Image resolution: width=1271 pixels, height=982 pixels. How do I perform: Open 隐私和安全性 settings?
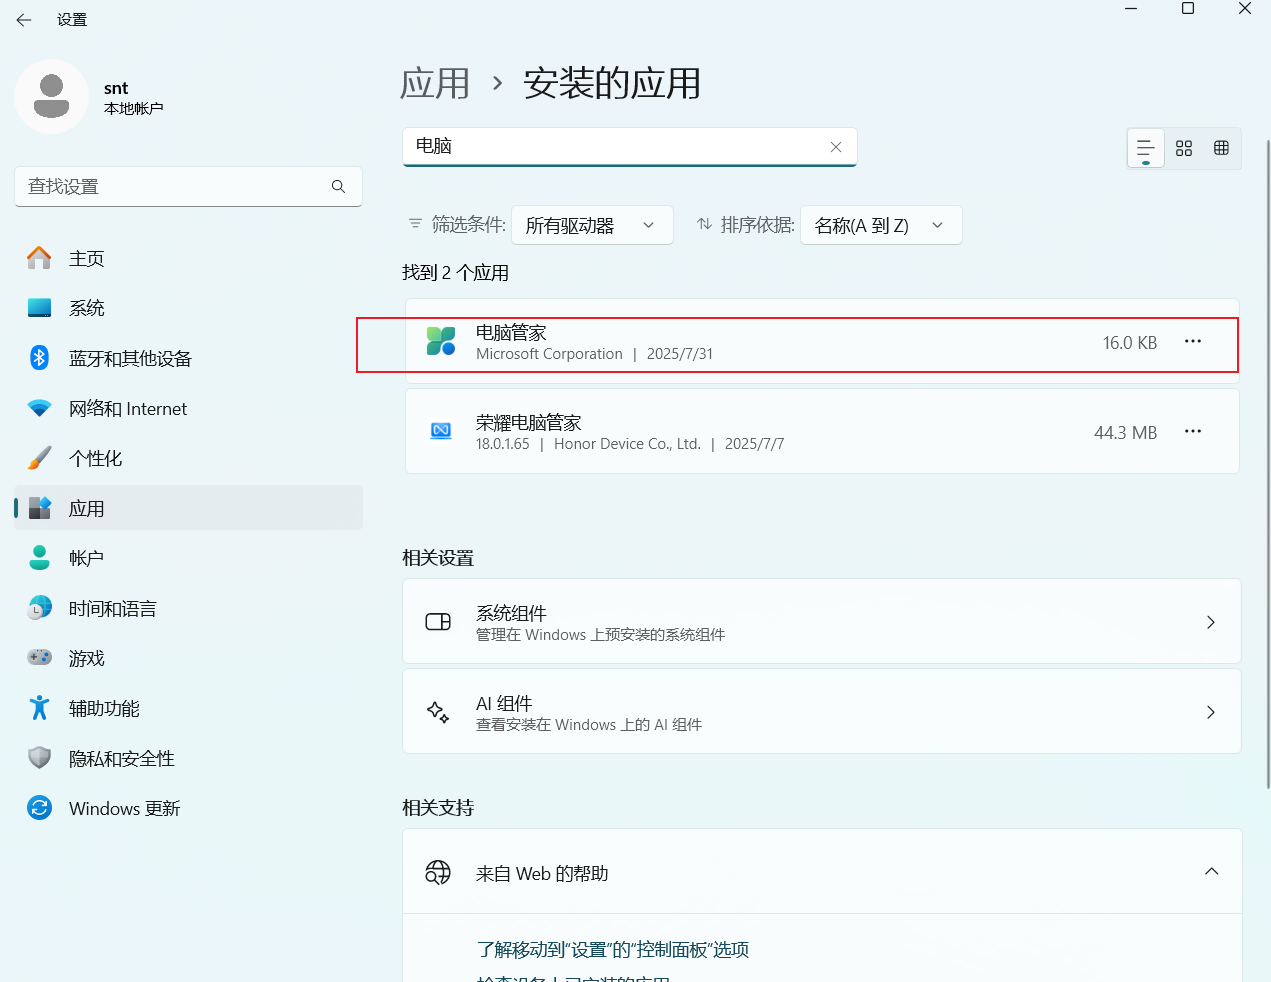coord(188,758)
